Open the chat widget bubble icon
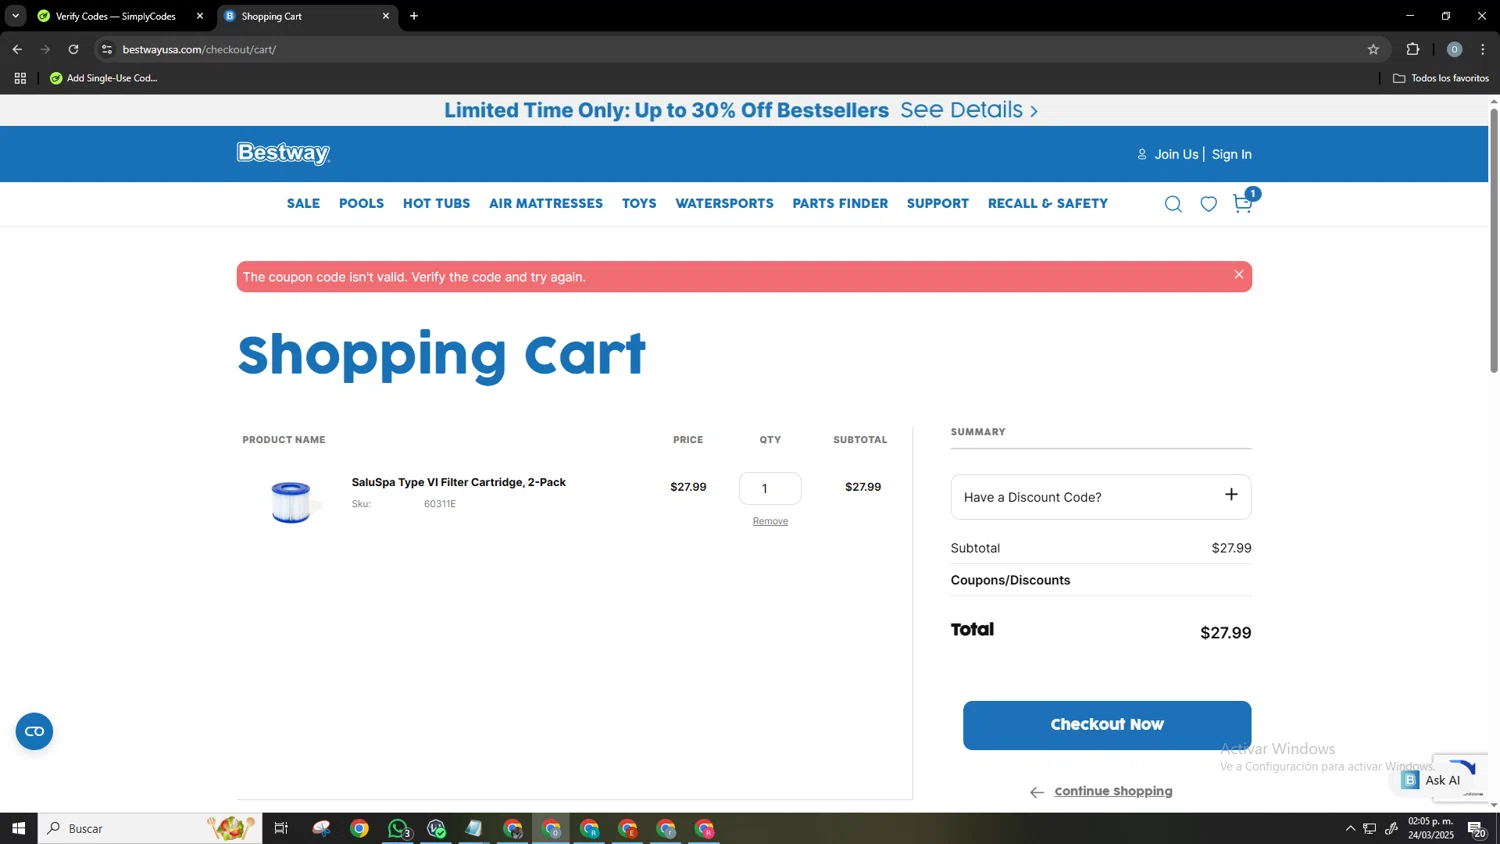1500x844 pixels. coord(34,732)
